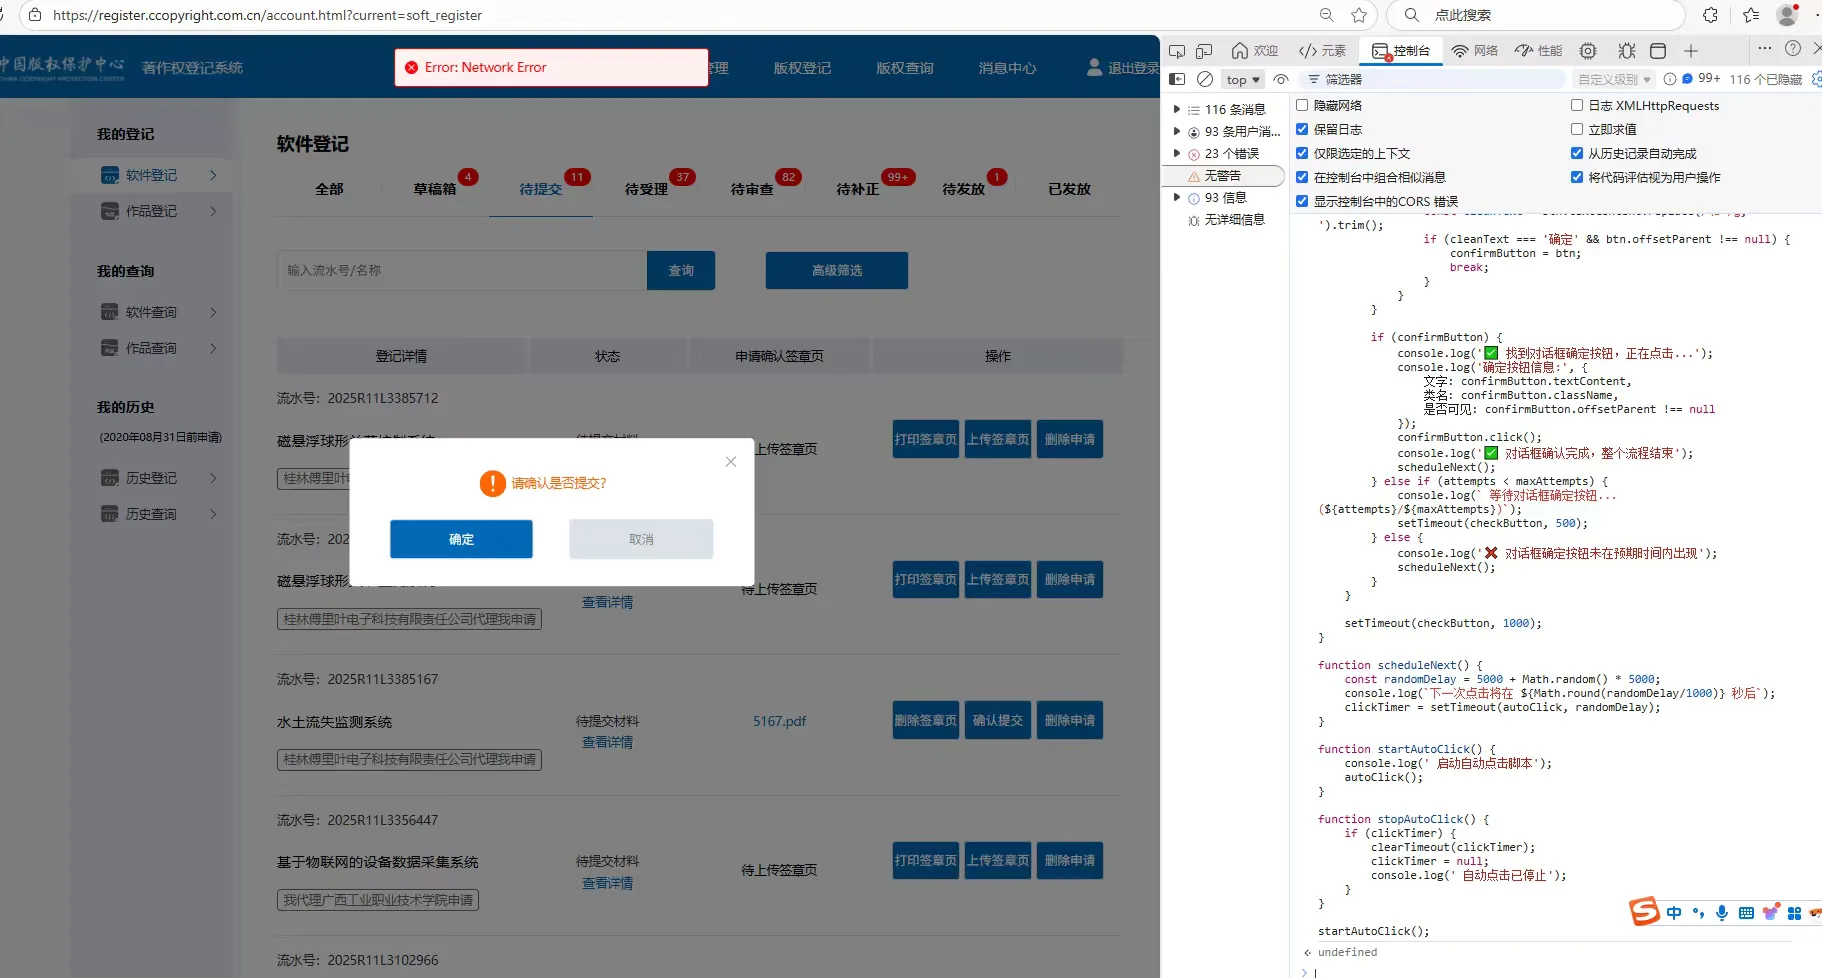
Task: Open the browser profile avatar
Action: [x=1787, y=15]
